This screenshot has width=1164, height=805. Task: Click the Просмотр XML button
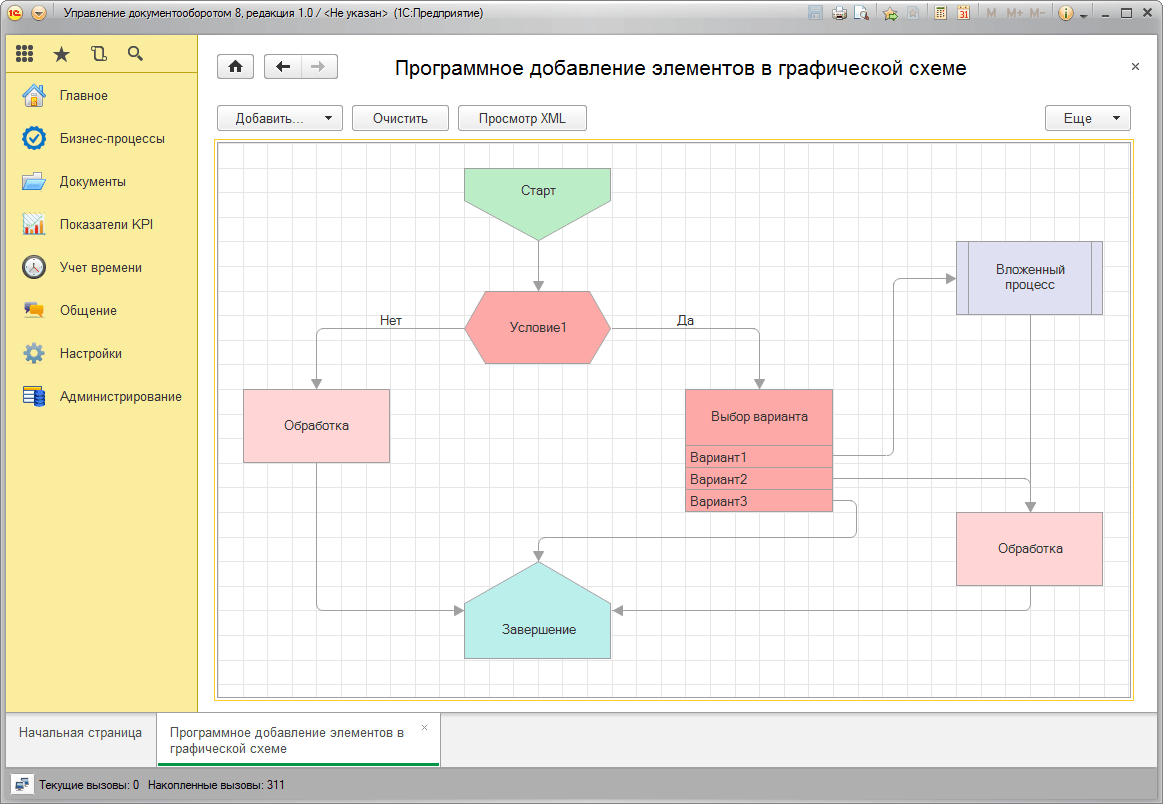point(522,118)
